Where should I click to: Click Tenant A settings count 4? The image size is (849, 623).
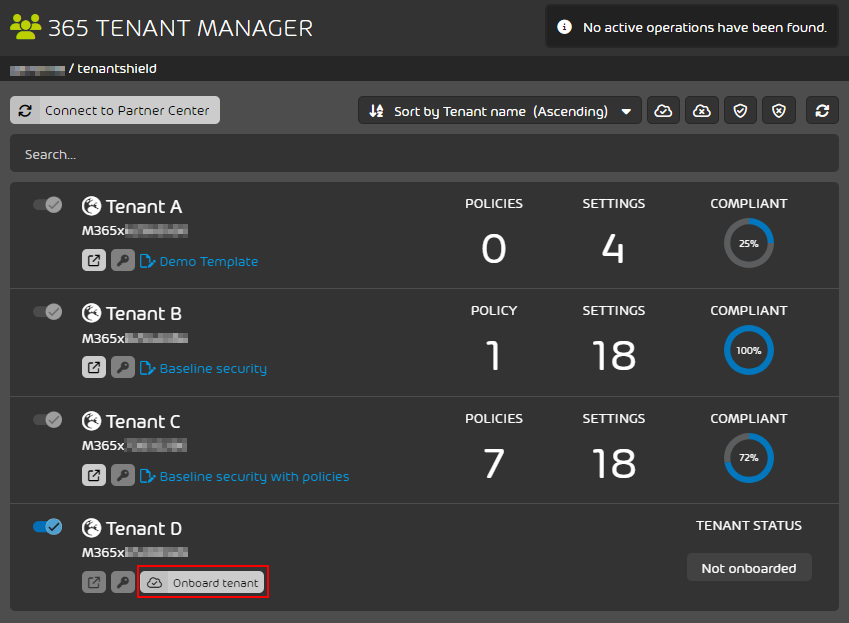pyautogui.click(x=613, y=249)
